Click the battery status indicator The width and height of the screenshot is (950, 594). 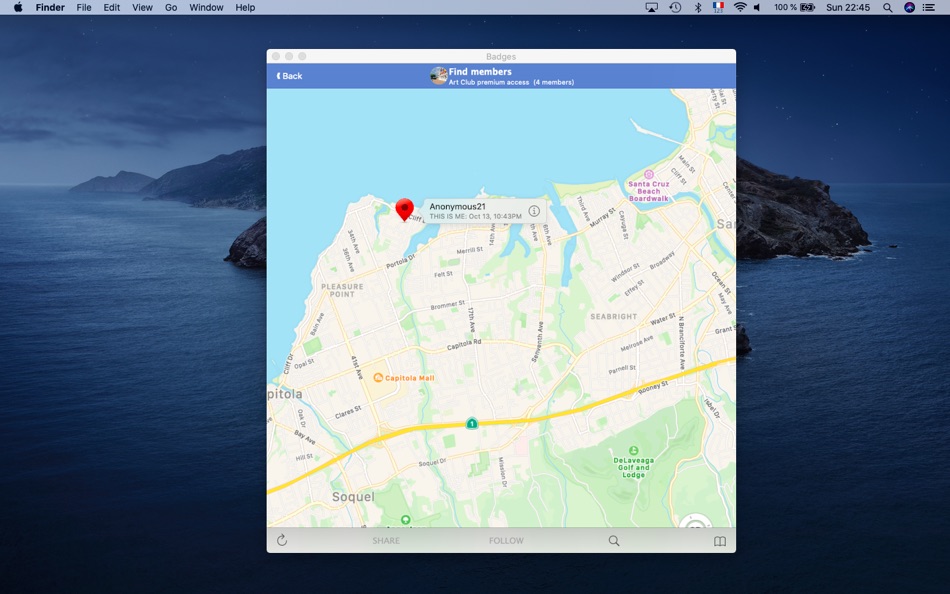click(x=794, y=7)
